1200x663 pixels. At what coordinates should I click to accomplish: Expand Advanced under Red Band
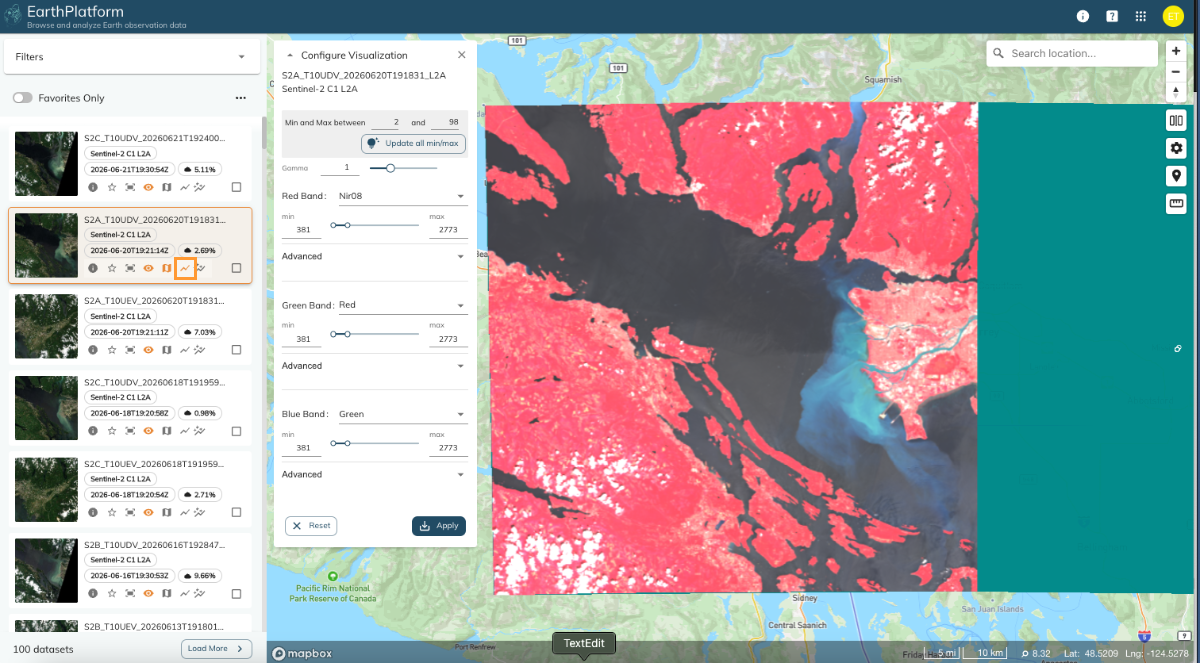point(375,256)
